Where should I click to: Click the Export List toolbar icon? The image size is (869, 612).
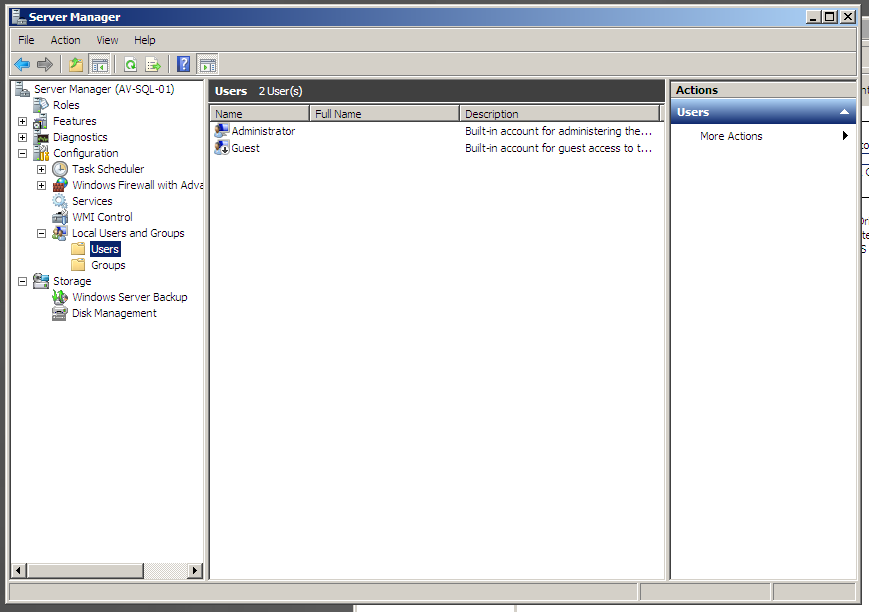[153, 65]
